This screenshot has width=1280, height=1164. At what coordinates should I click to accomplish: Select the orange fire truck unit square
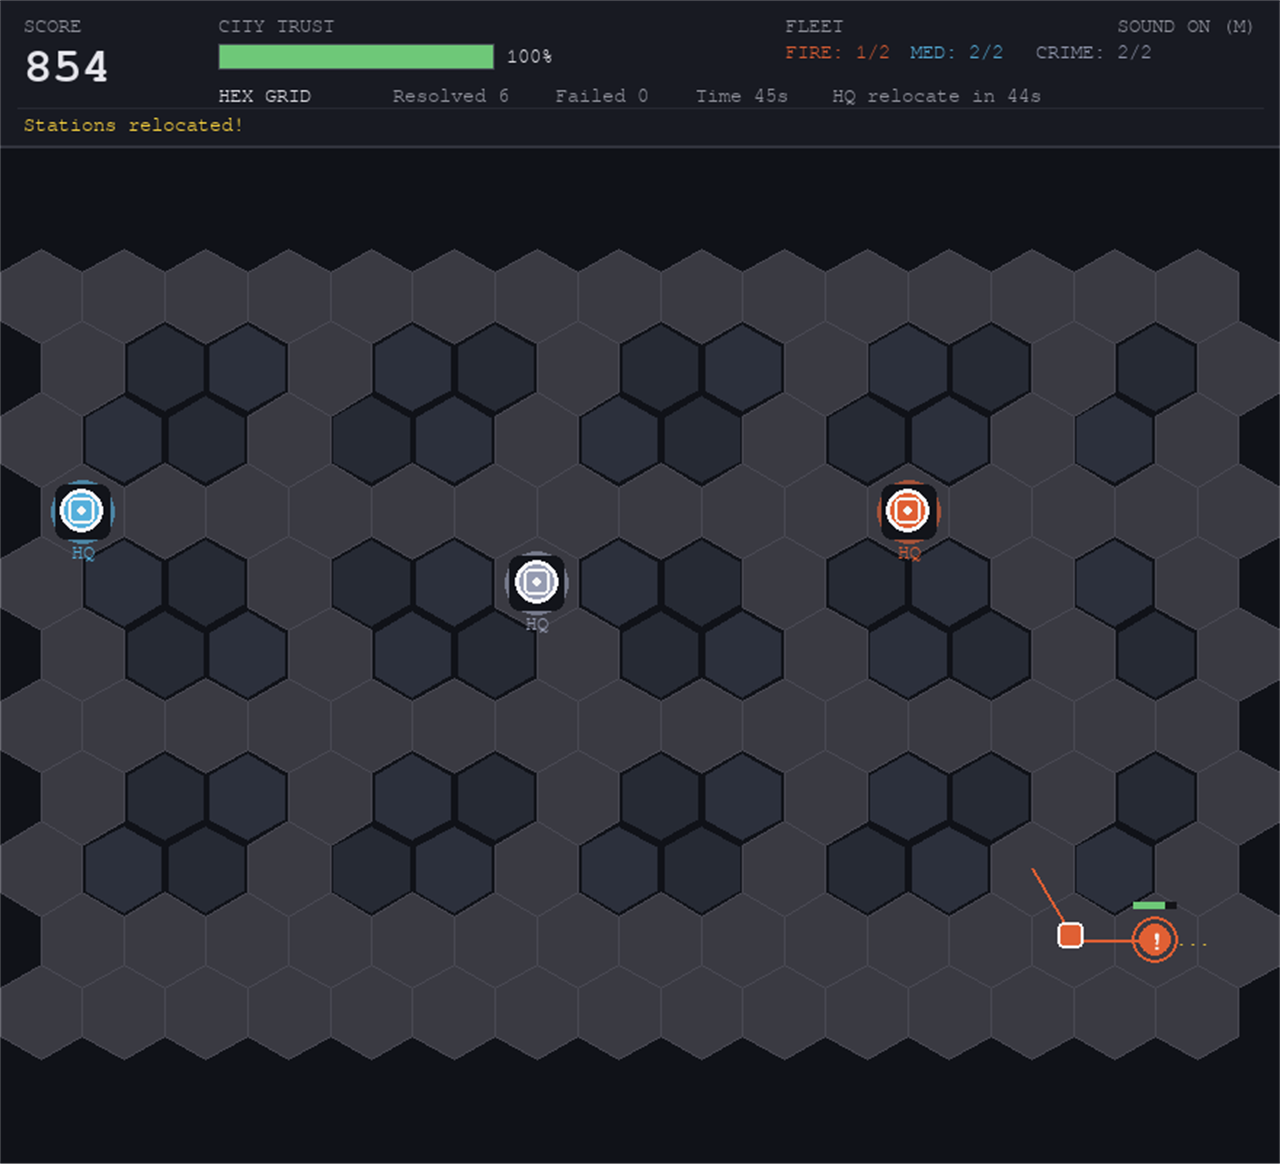click(x=1070, y=935)
